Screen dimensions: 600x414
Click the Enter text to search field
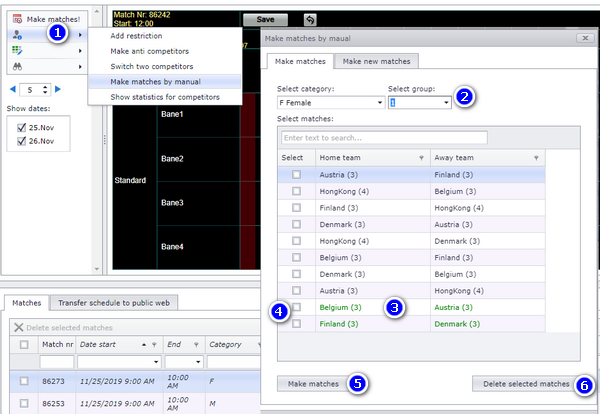click(x=384, y=138)
